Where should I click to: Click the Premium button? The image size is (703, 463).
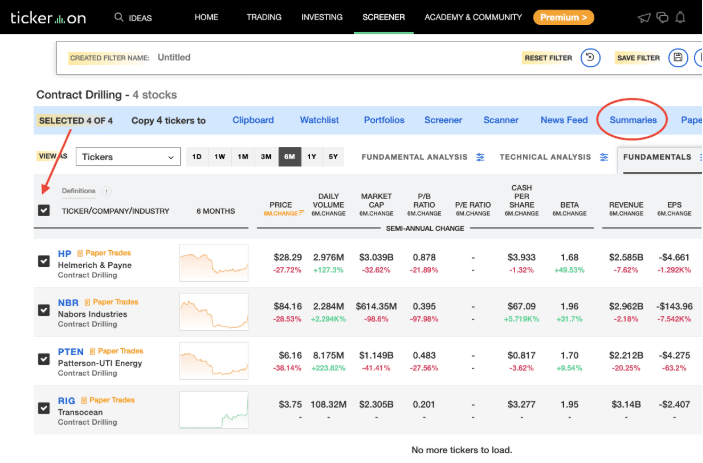[564, 17]
